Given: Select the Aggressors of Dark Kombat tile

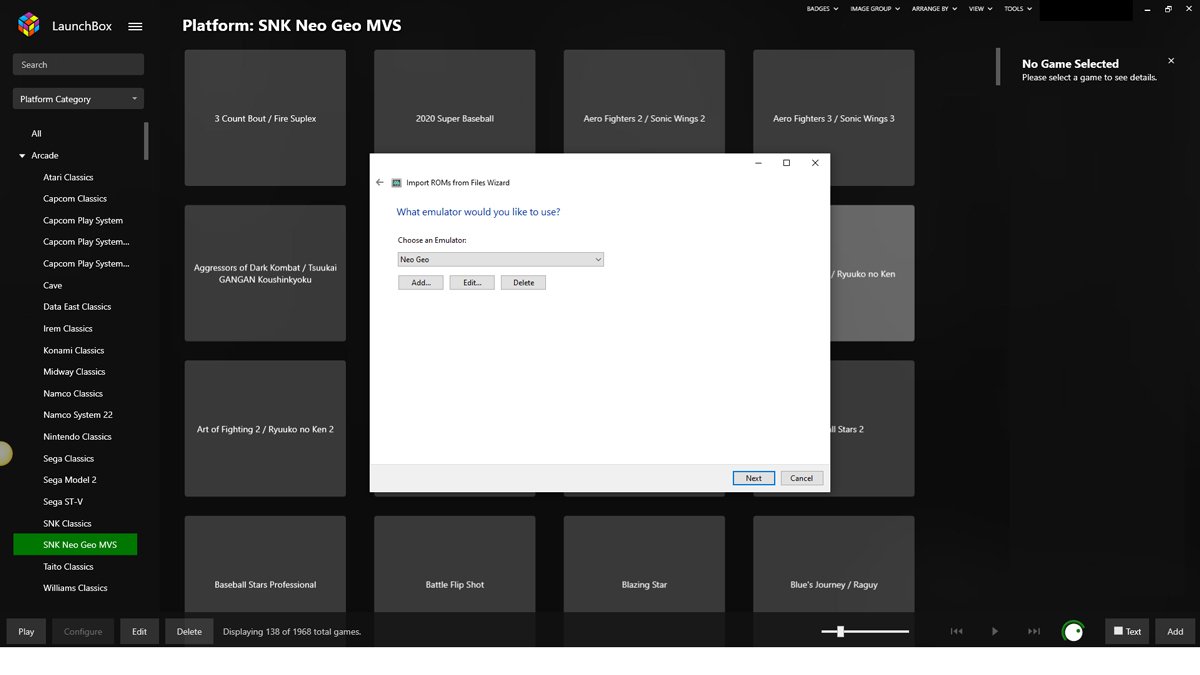Looking at the screenshot, I should (x=265, y=273).
